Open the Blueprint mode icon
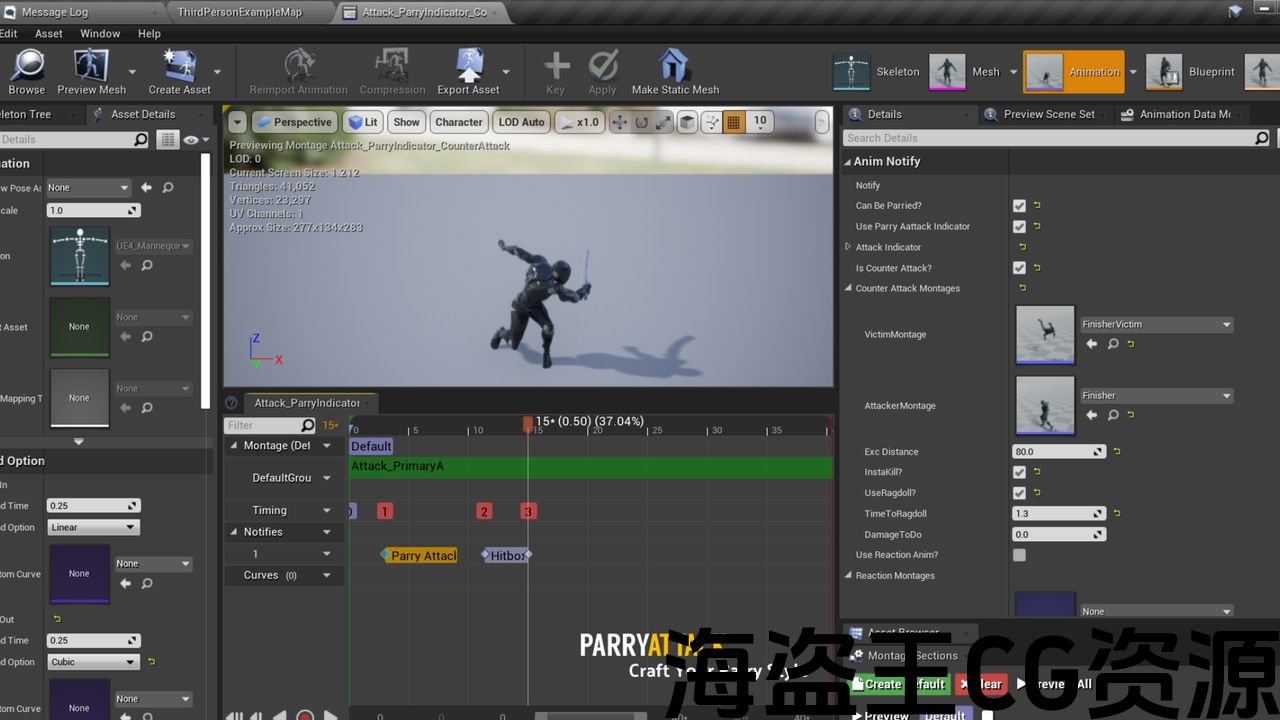The width and height of the screenshot is (1280, 720). tap(1164, 72)
